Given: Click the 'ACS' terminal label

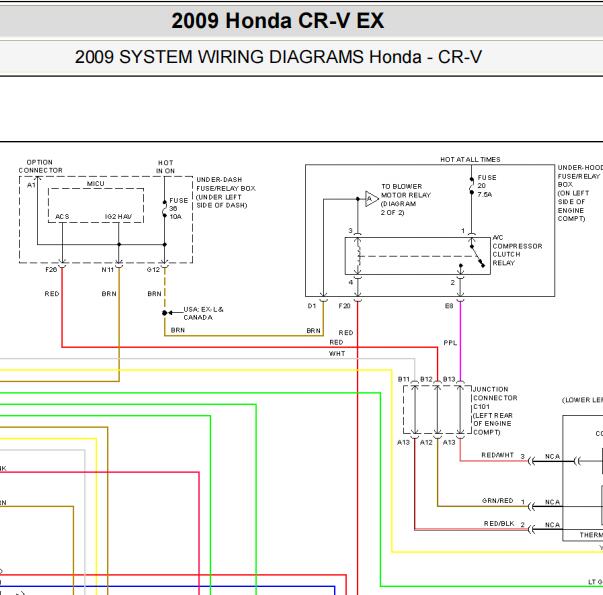Looking at the screenshot, I should coord(62,217).
